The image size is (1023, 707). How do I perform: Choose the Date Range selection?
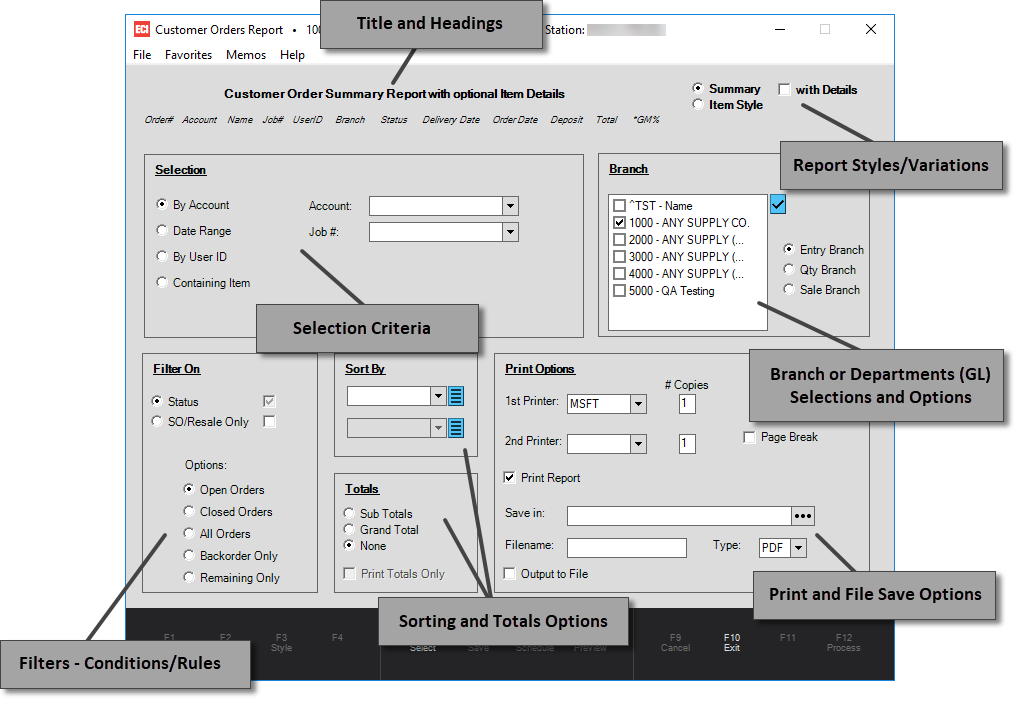[162, 230]
